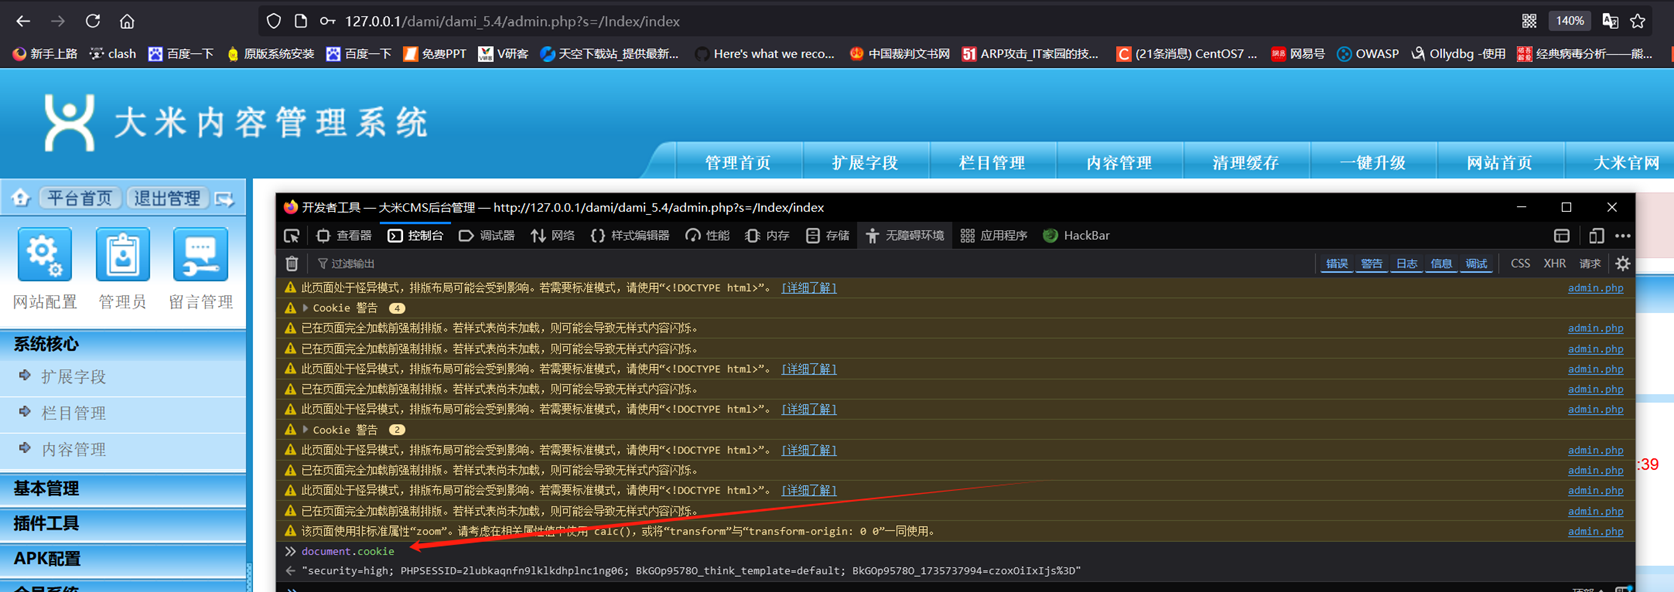Toggle the 调试 debug filter
The height and width of the screenshot is (592, 1674).
coord(1476,264)
